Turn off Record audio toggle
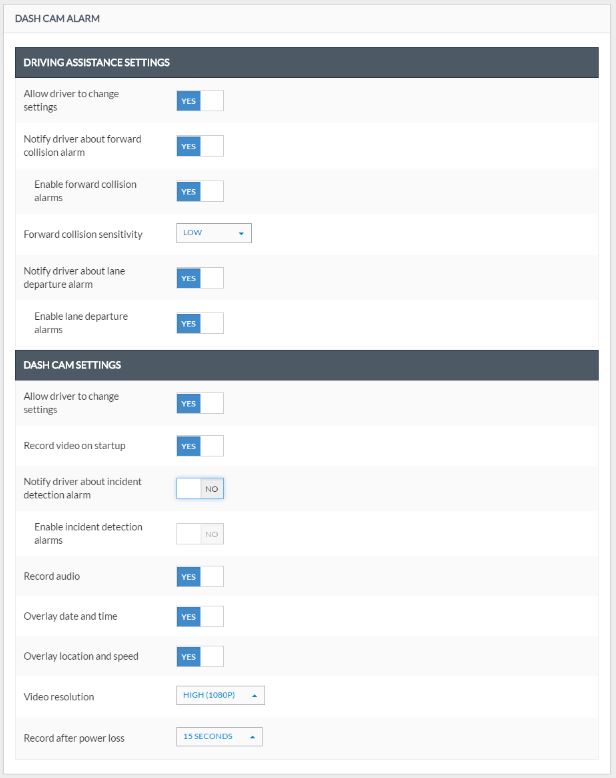Screen dimensions: 616x778 point(200,577)
